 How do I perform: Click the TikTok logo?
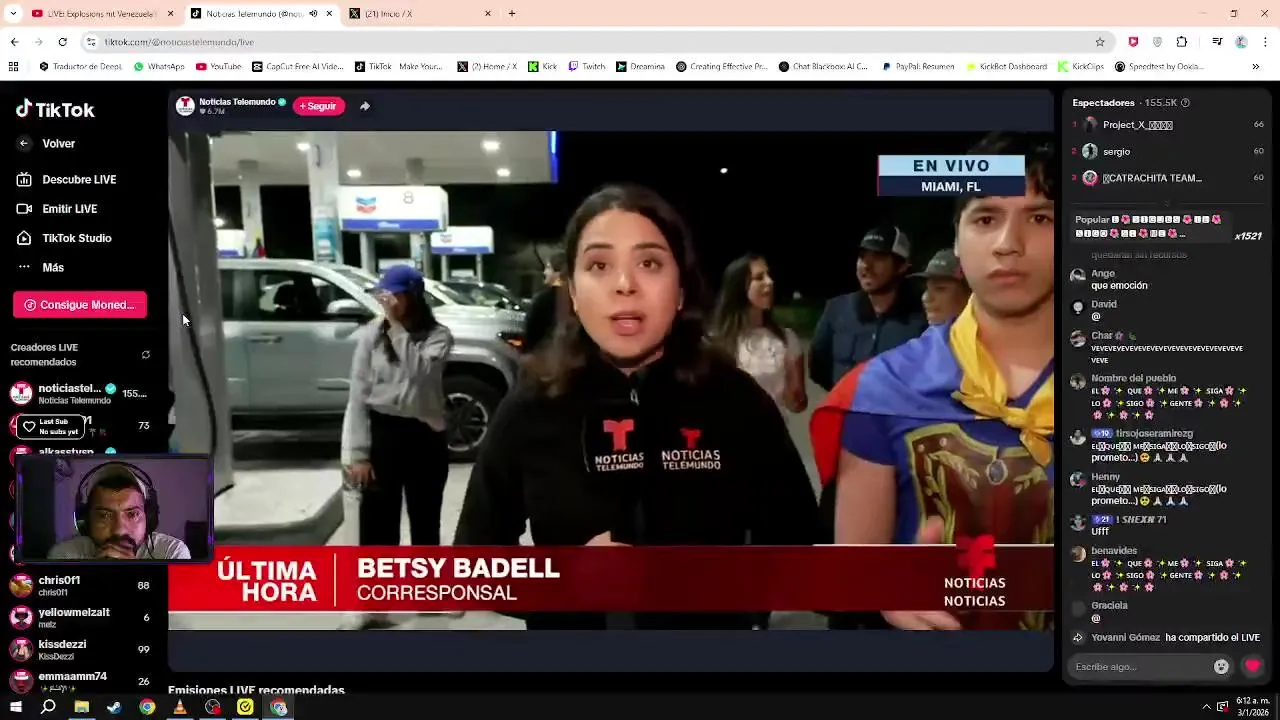pos(55,109)
